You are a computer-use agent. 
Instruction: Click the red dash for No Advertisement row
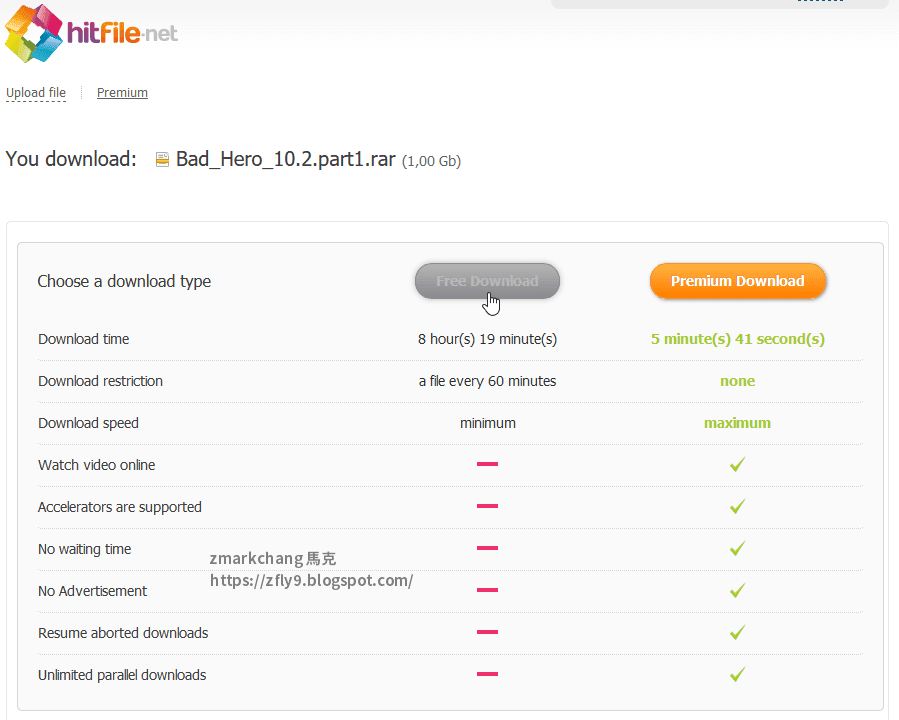click(487, 590)
